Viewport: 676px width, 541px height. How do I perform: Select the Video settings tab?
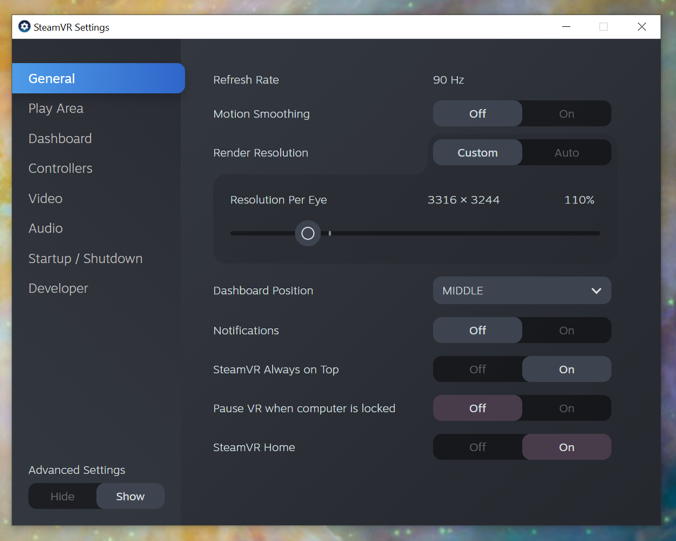pos(45,199)
